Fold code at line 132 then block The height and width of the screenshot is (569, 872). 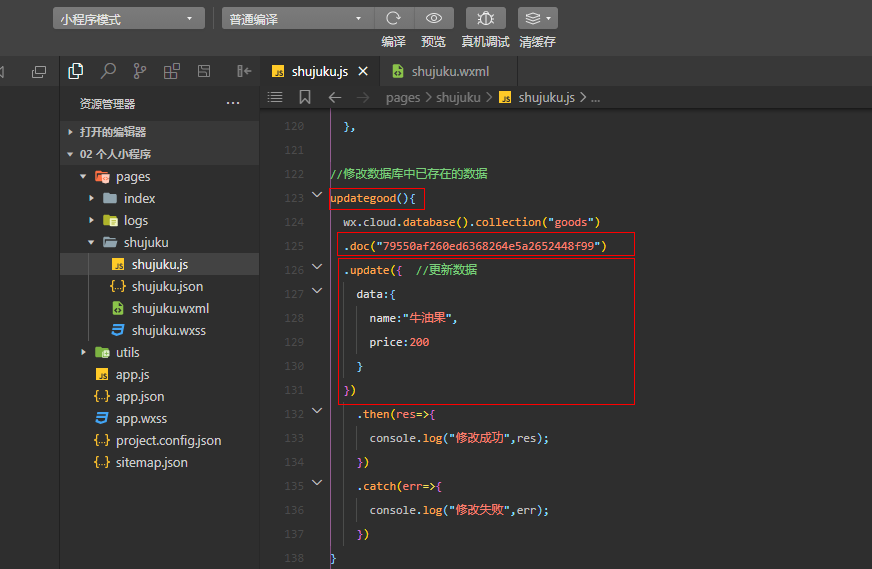[x=317, y=410]
